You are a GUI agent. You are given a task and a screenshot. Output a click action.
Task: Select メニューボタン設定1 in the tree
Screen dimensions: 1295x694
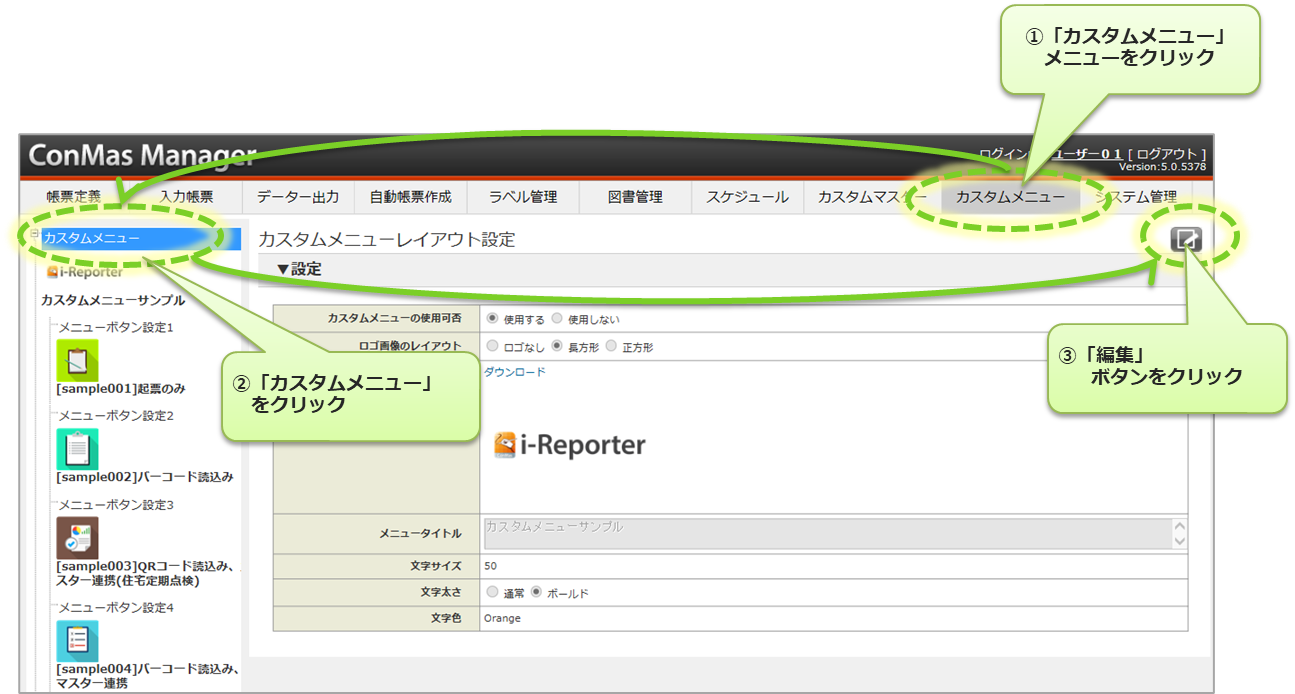tap(116, 327)
